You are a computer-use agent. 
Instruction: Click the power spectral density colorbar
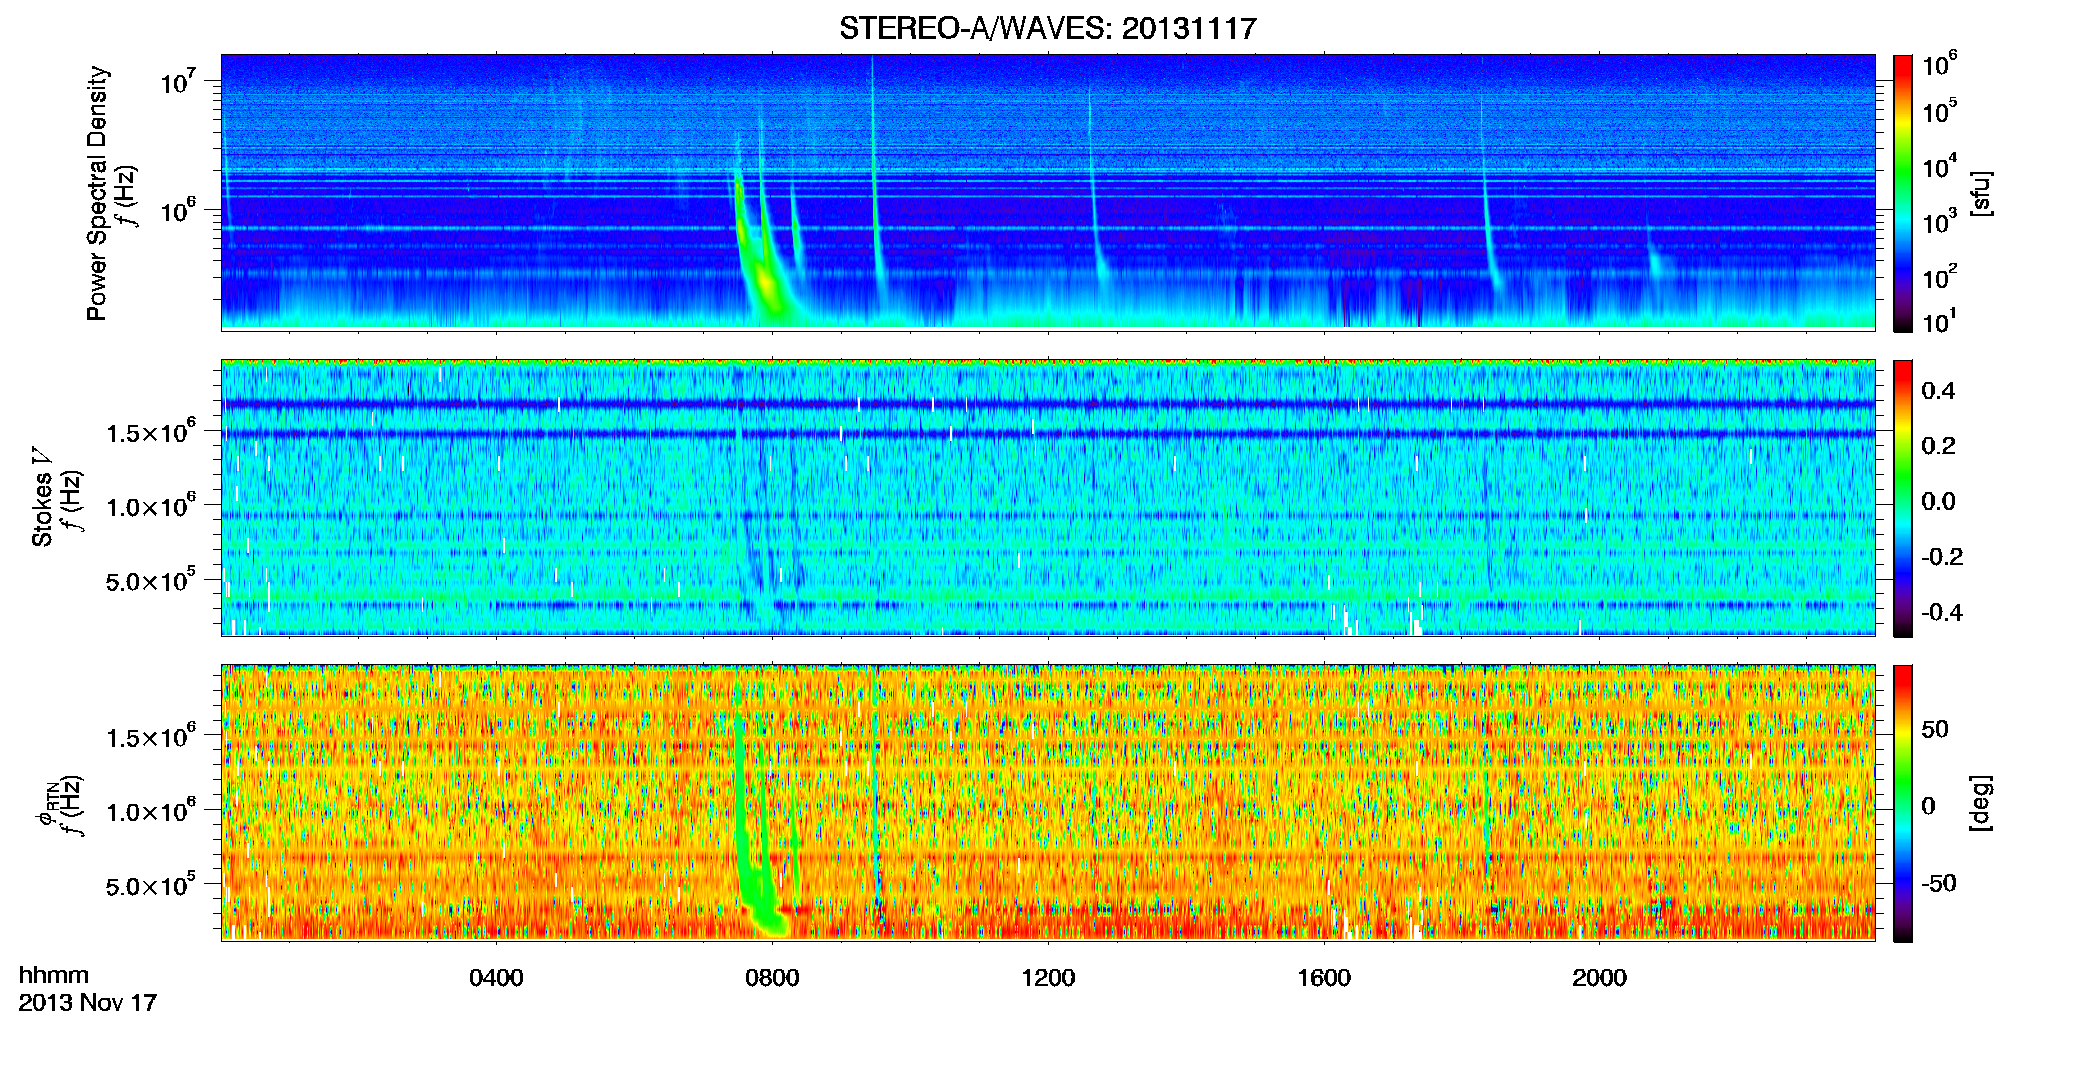(x=1903, y=193)
